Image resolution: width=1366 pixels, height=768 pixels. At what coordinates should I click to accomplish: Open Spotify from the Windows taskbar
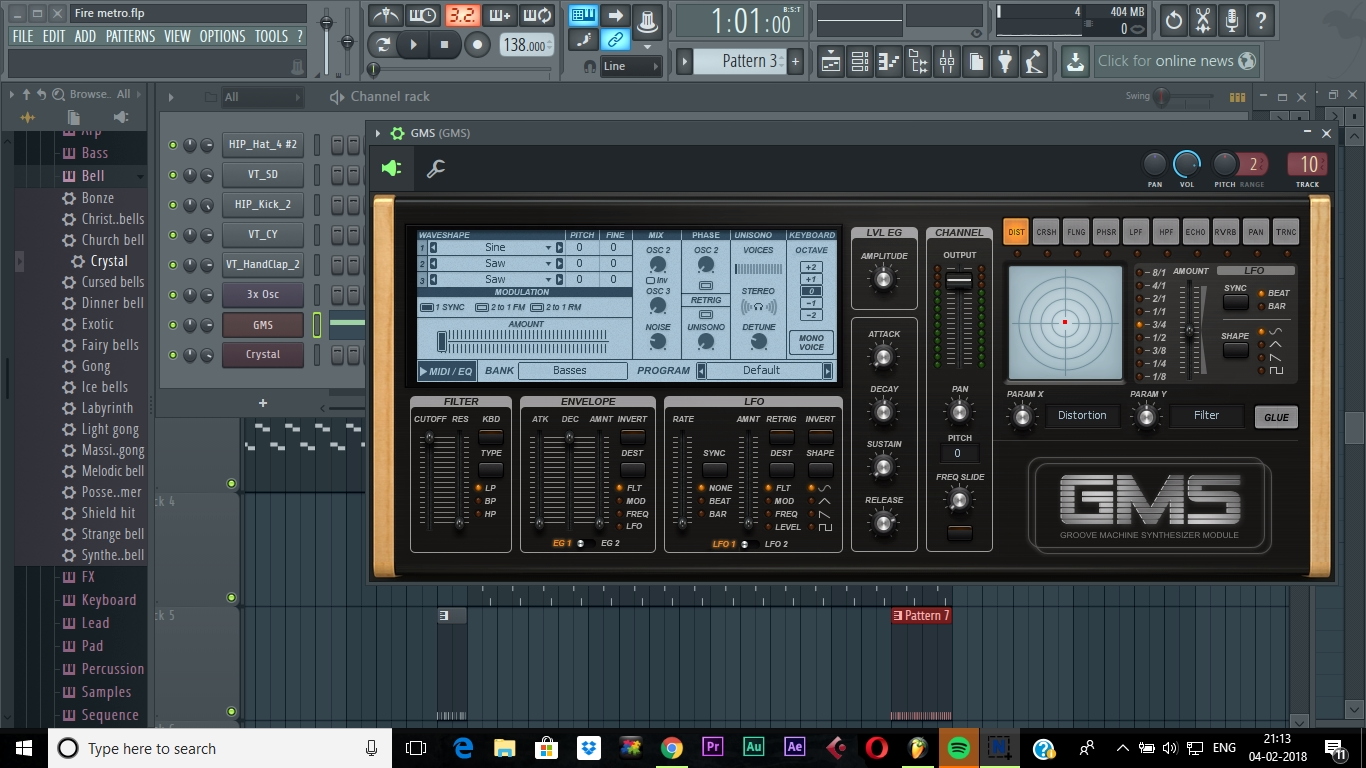[x=957, y=748]
